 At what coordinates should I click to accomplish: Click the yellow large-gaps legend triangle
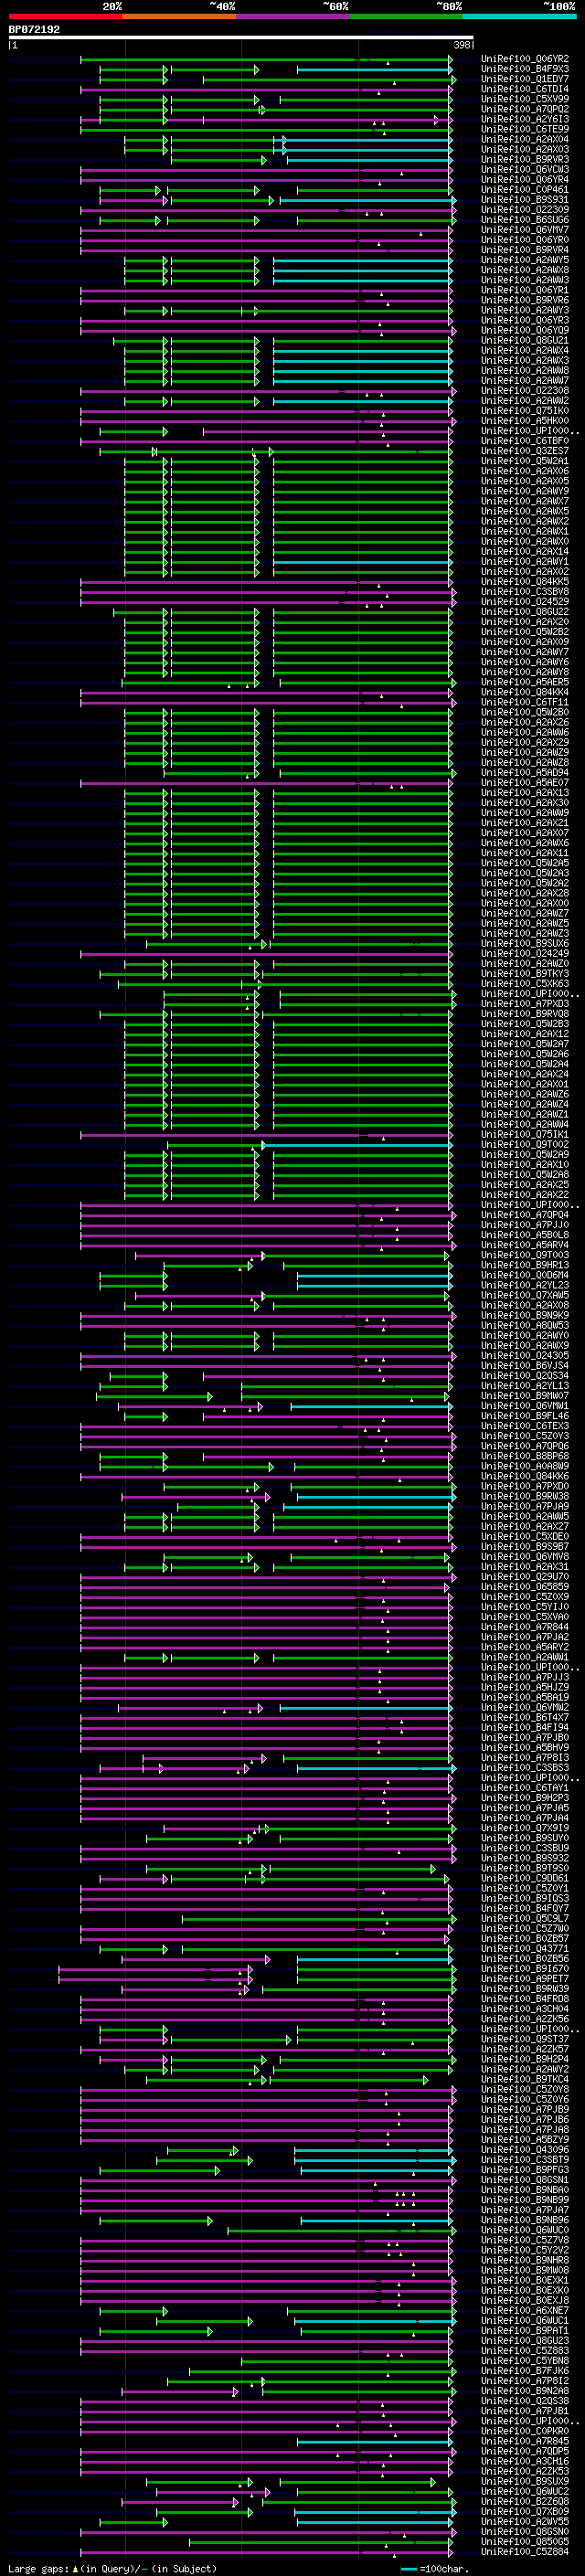pyautogui.click(x=75, y=2568)
